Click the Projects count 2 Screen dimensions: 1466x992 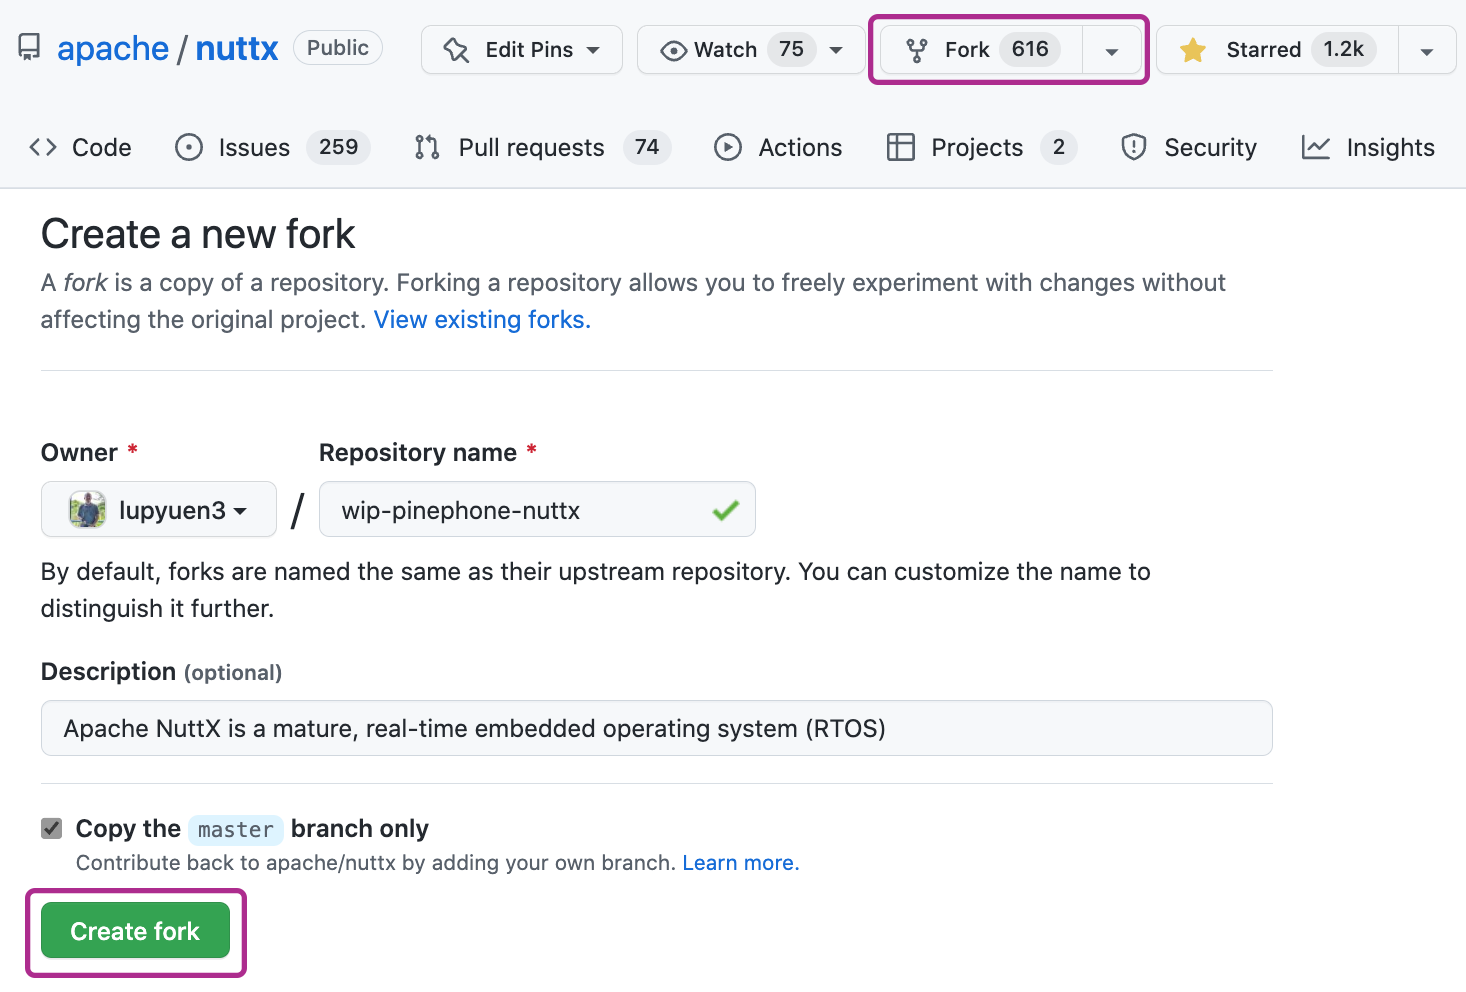point(1059,148)
